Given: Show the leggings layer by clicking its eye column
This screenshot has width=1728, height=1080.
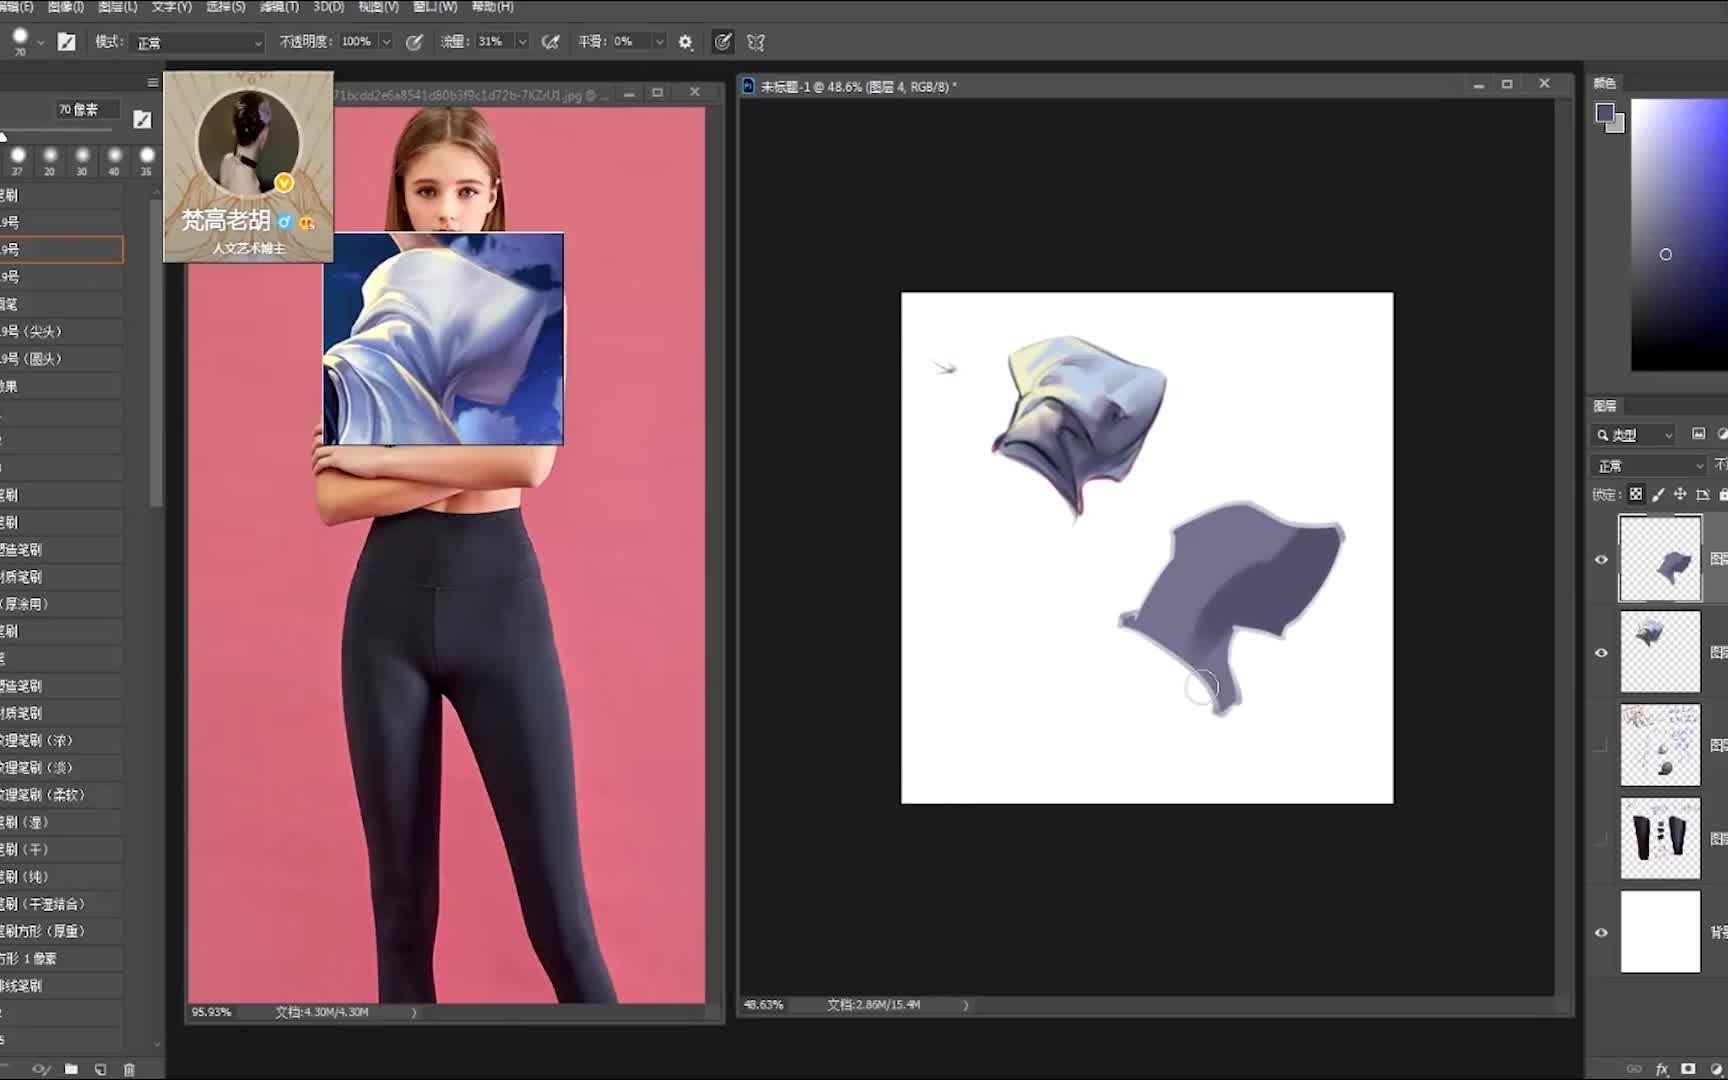Looking at the screenshot, I should tap(1603, 838).
